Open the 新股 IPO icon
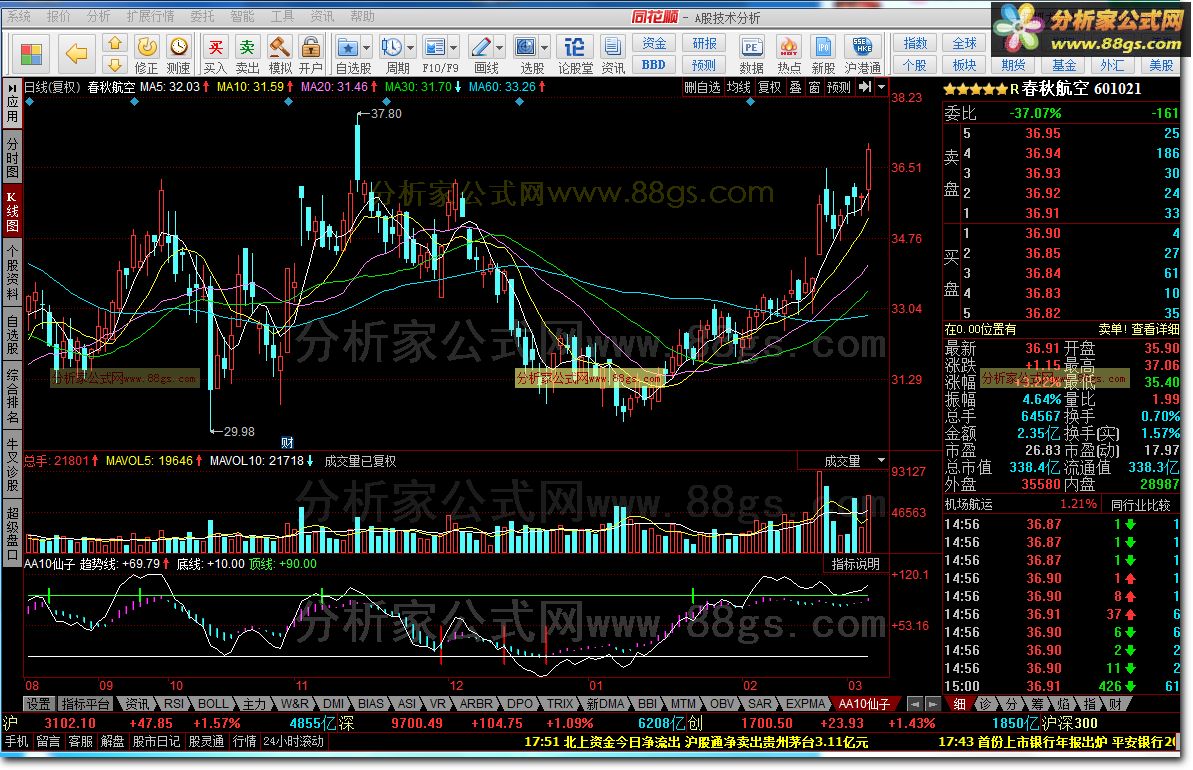1193x770 pixels. pyautogui.click(x=823, y=47)
